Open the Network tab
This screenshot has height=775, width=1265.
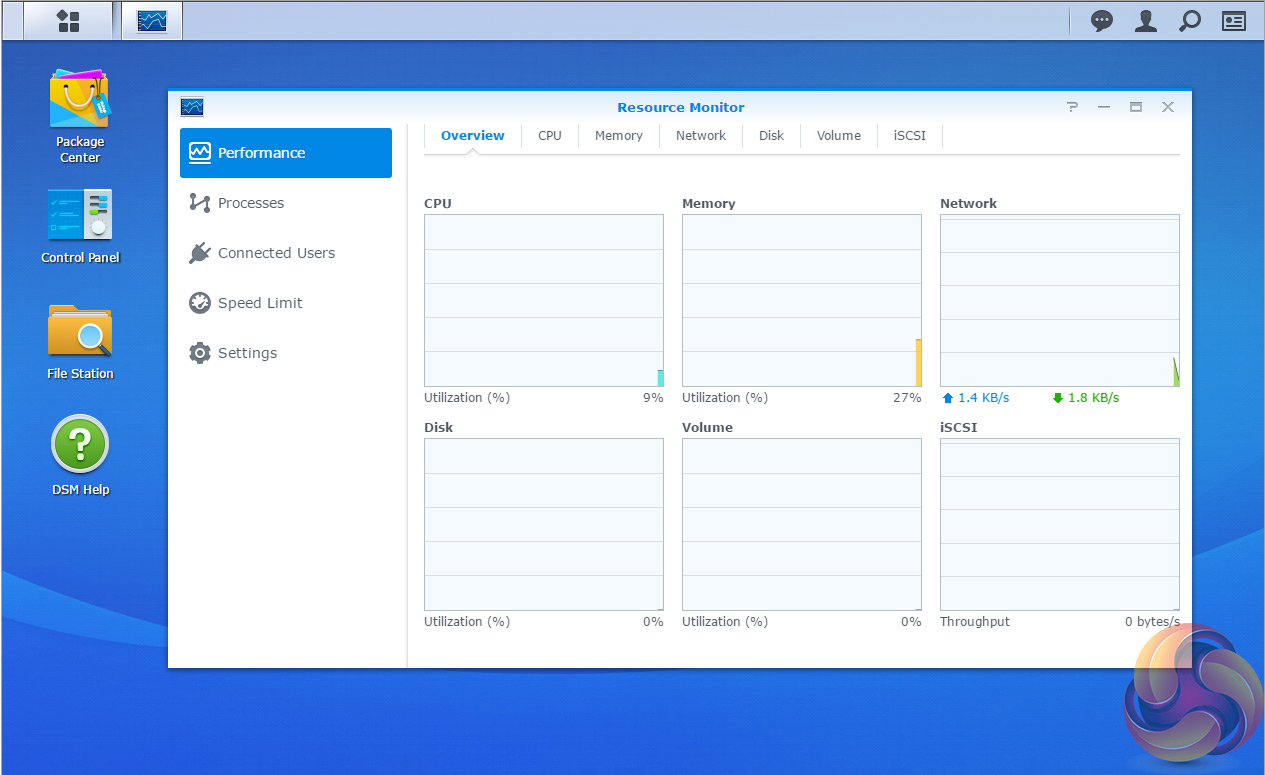[x=700, y=135]
